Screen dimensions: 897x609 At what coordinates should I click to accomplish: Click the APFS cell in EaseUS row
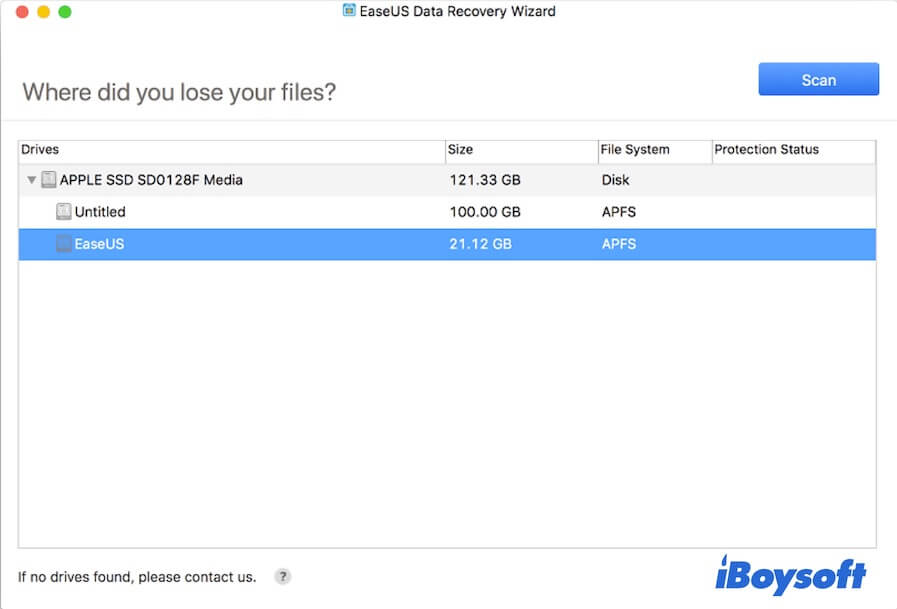coord(618,244)
